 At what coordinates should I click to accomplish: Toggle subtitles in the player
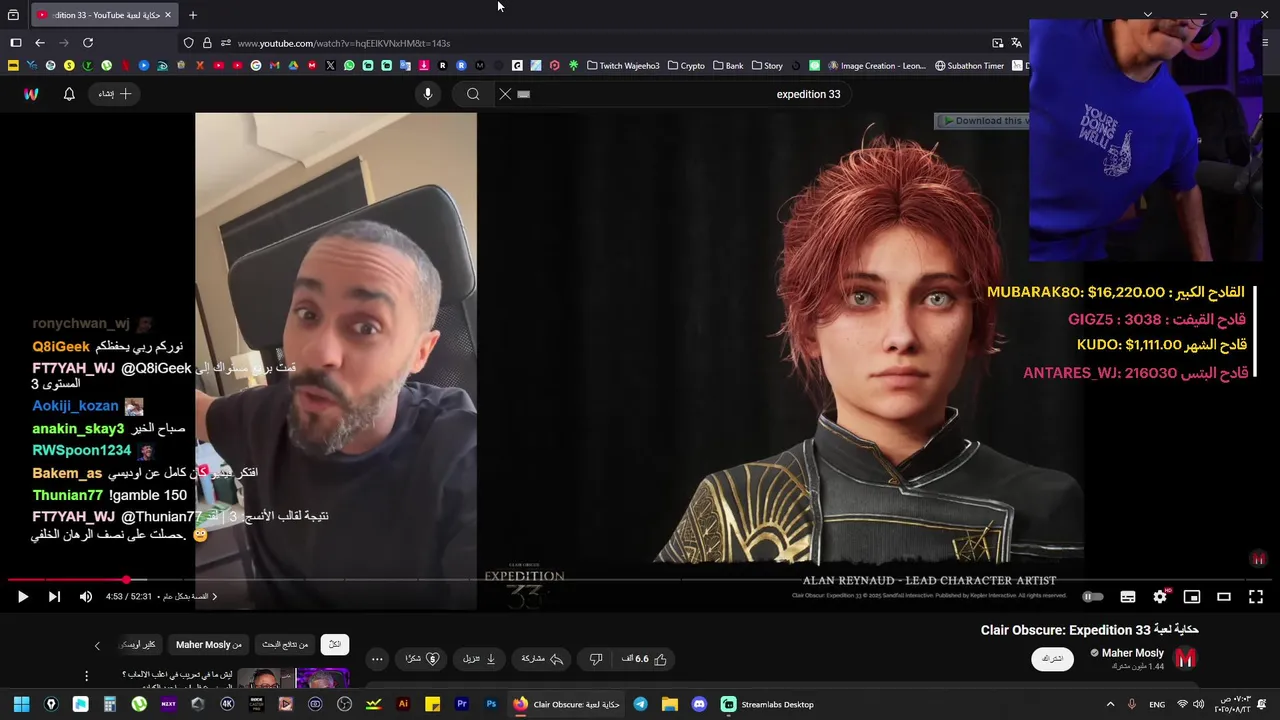(x=1128, y=597)
